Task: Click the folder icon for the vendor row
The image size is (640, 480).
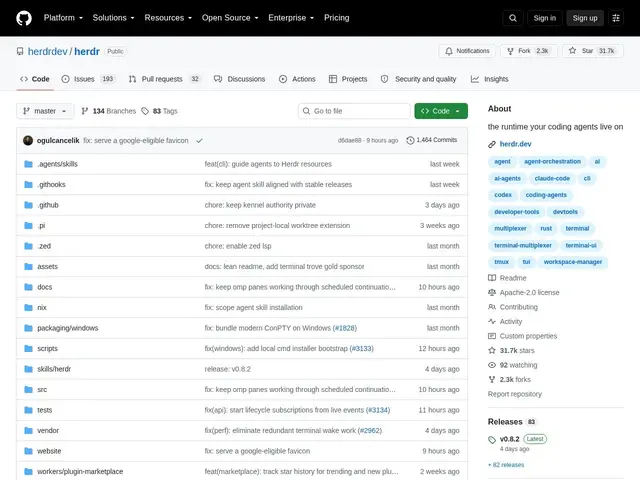Action: (x=28, y=430)
